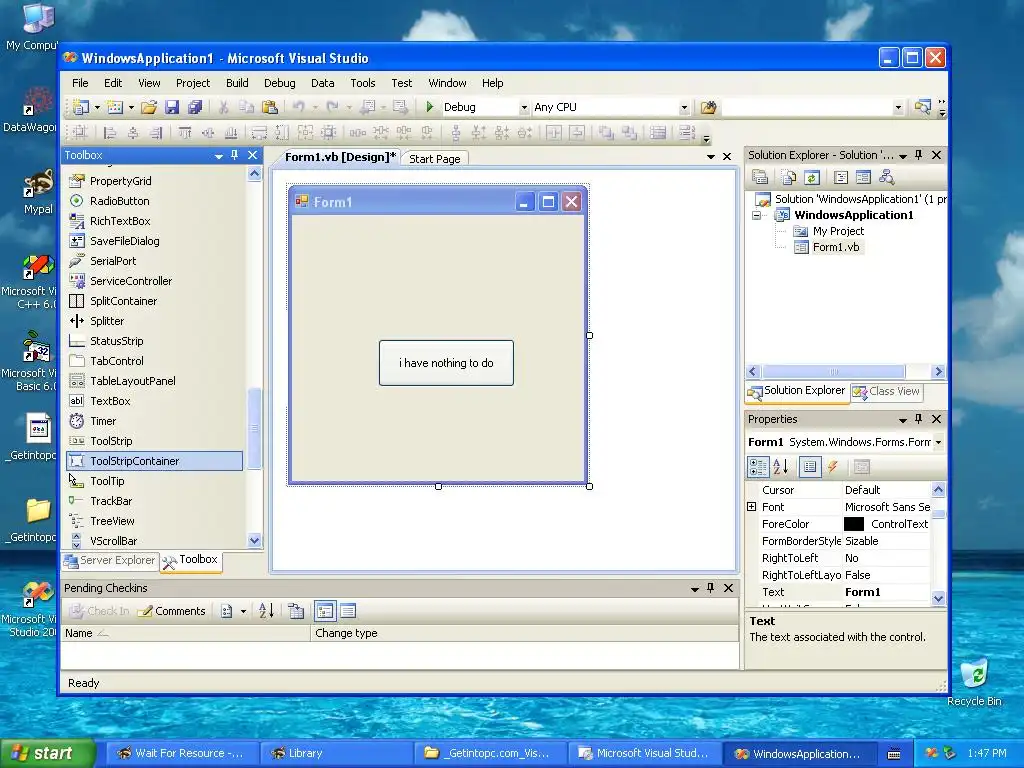Image resolution: width=1024 pixels, height=768 pixels.
Task: Click the Windows start button
Action: point(46,753)
